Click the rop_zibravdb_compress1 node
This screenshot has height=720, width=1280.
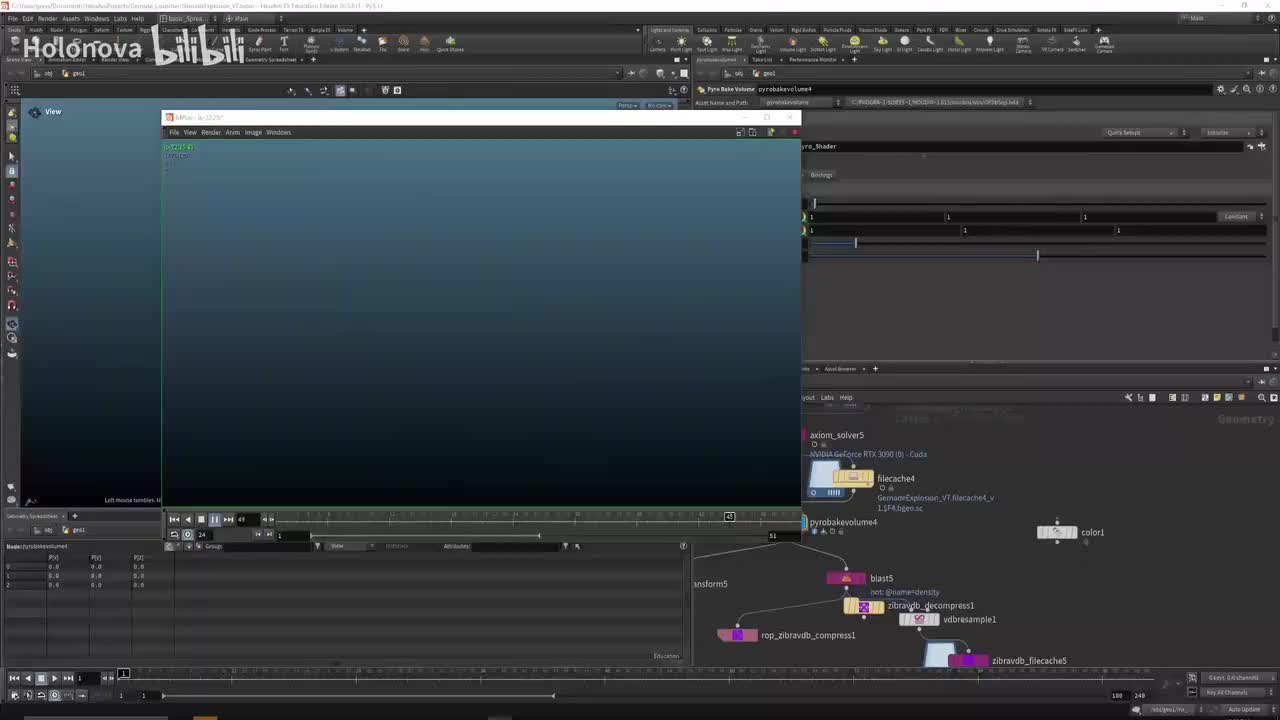(738, 635)
